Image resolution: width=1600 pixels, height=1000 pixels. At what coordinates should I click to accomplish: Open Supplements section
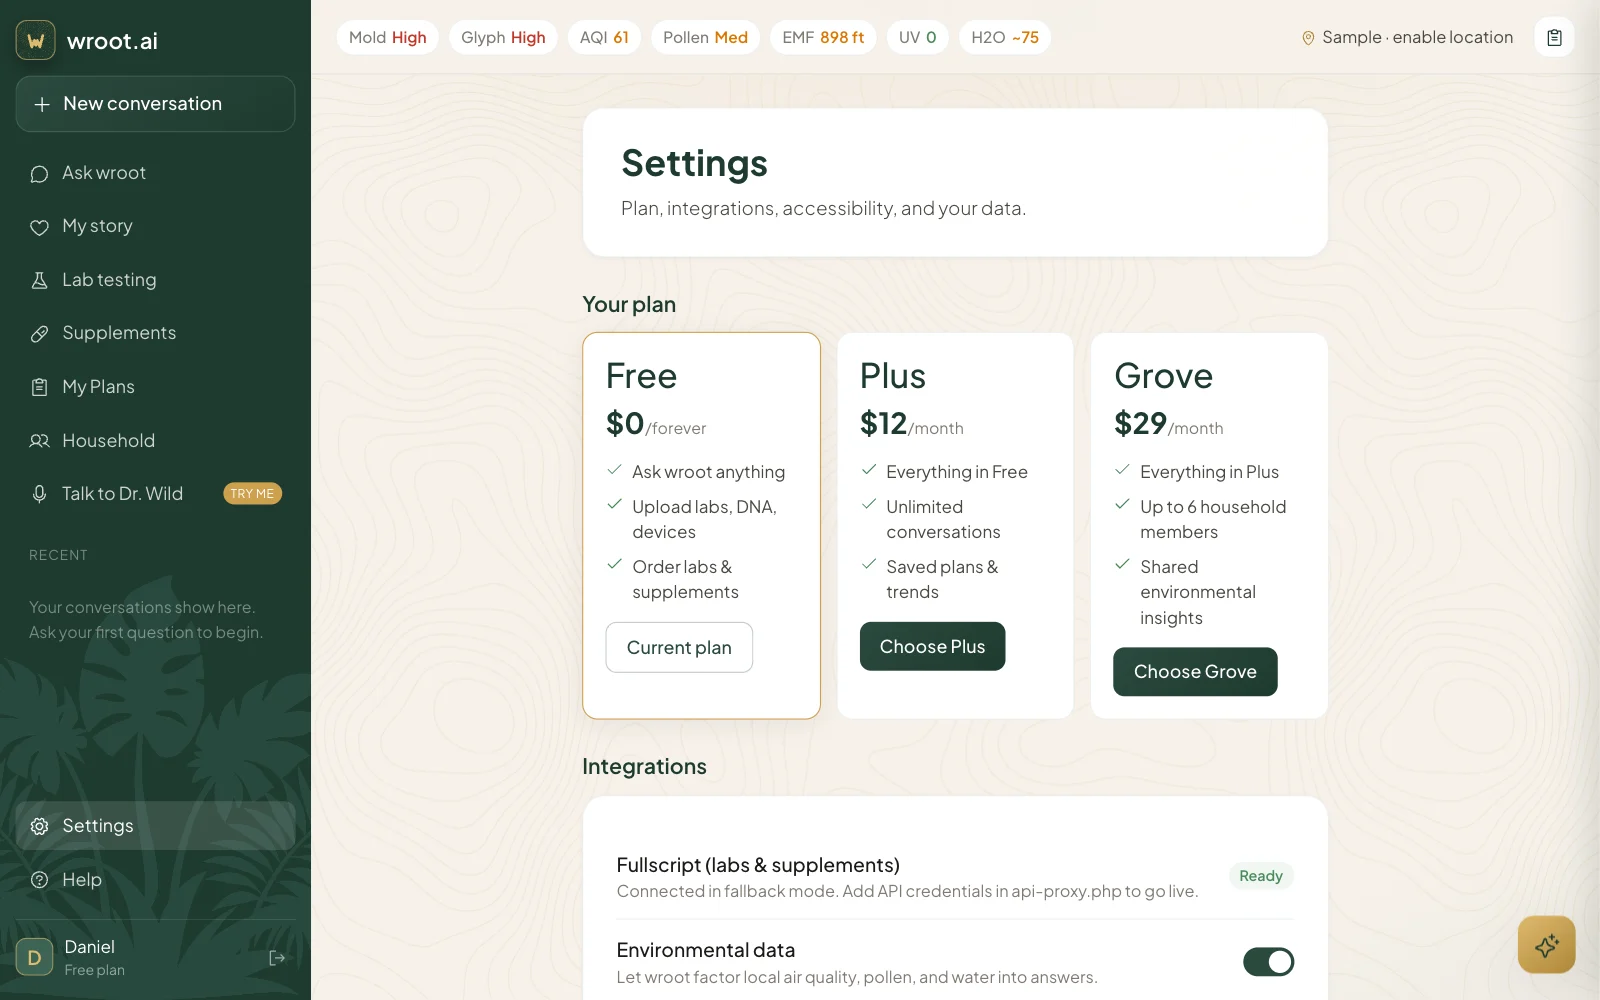(155, 333)
